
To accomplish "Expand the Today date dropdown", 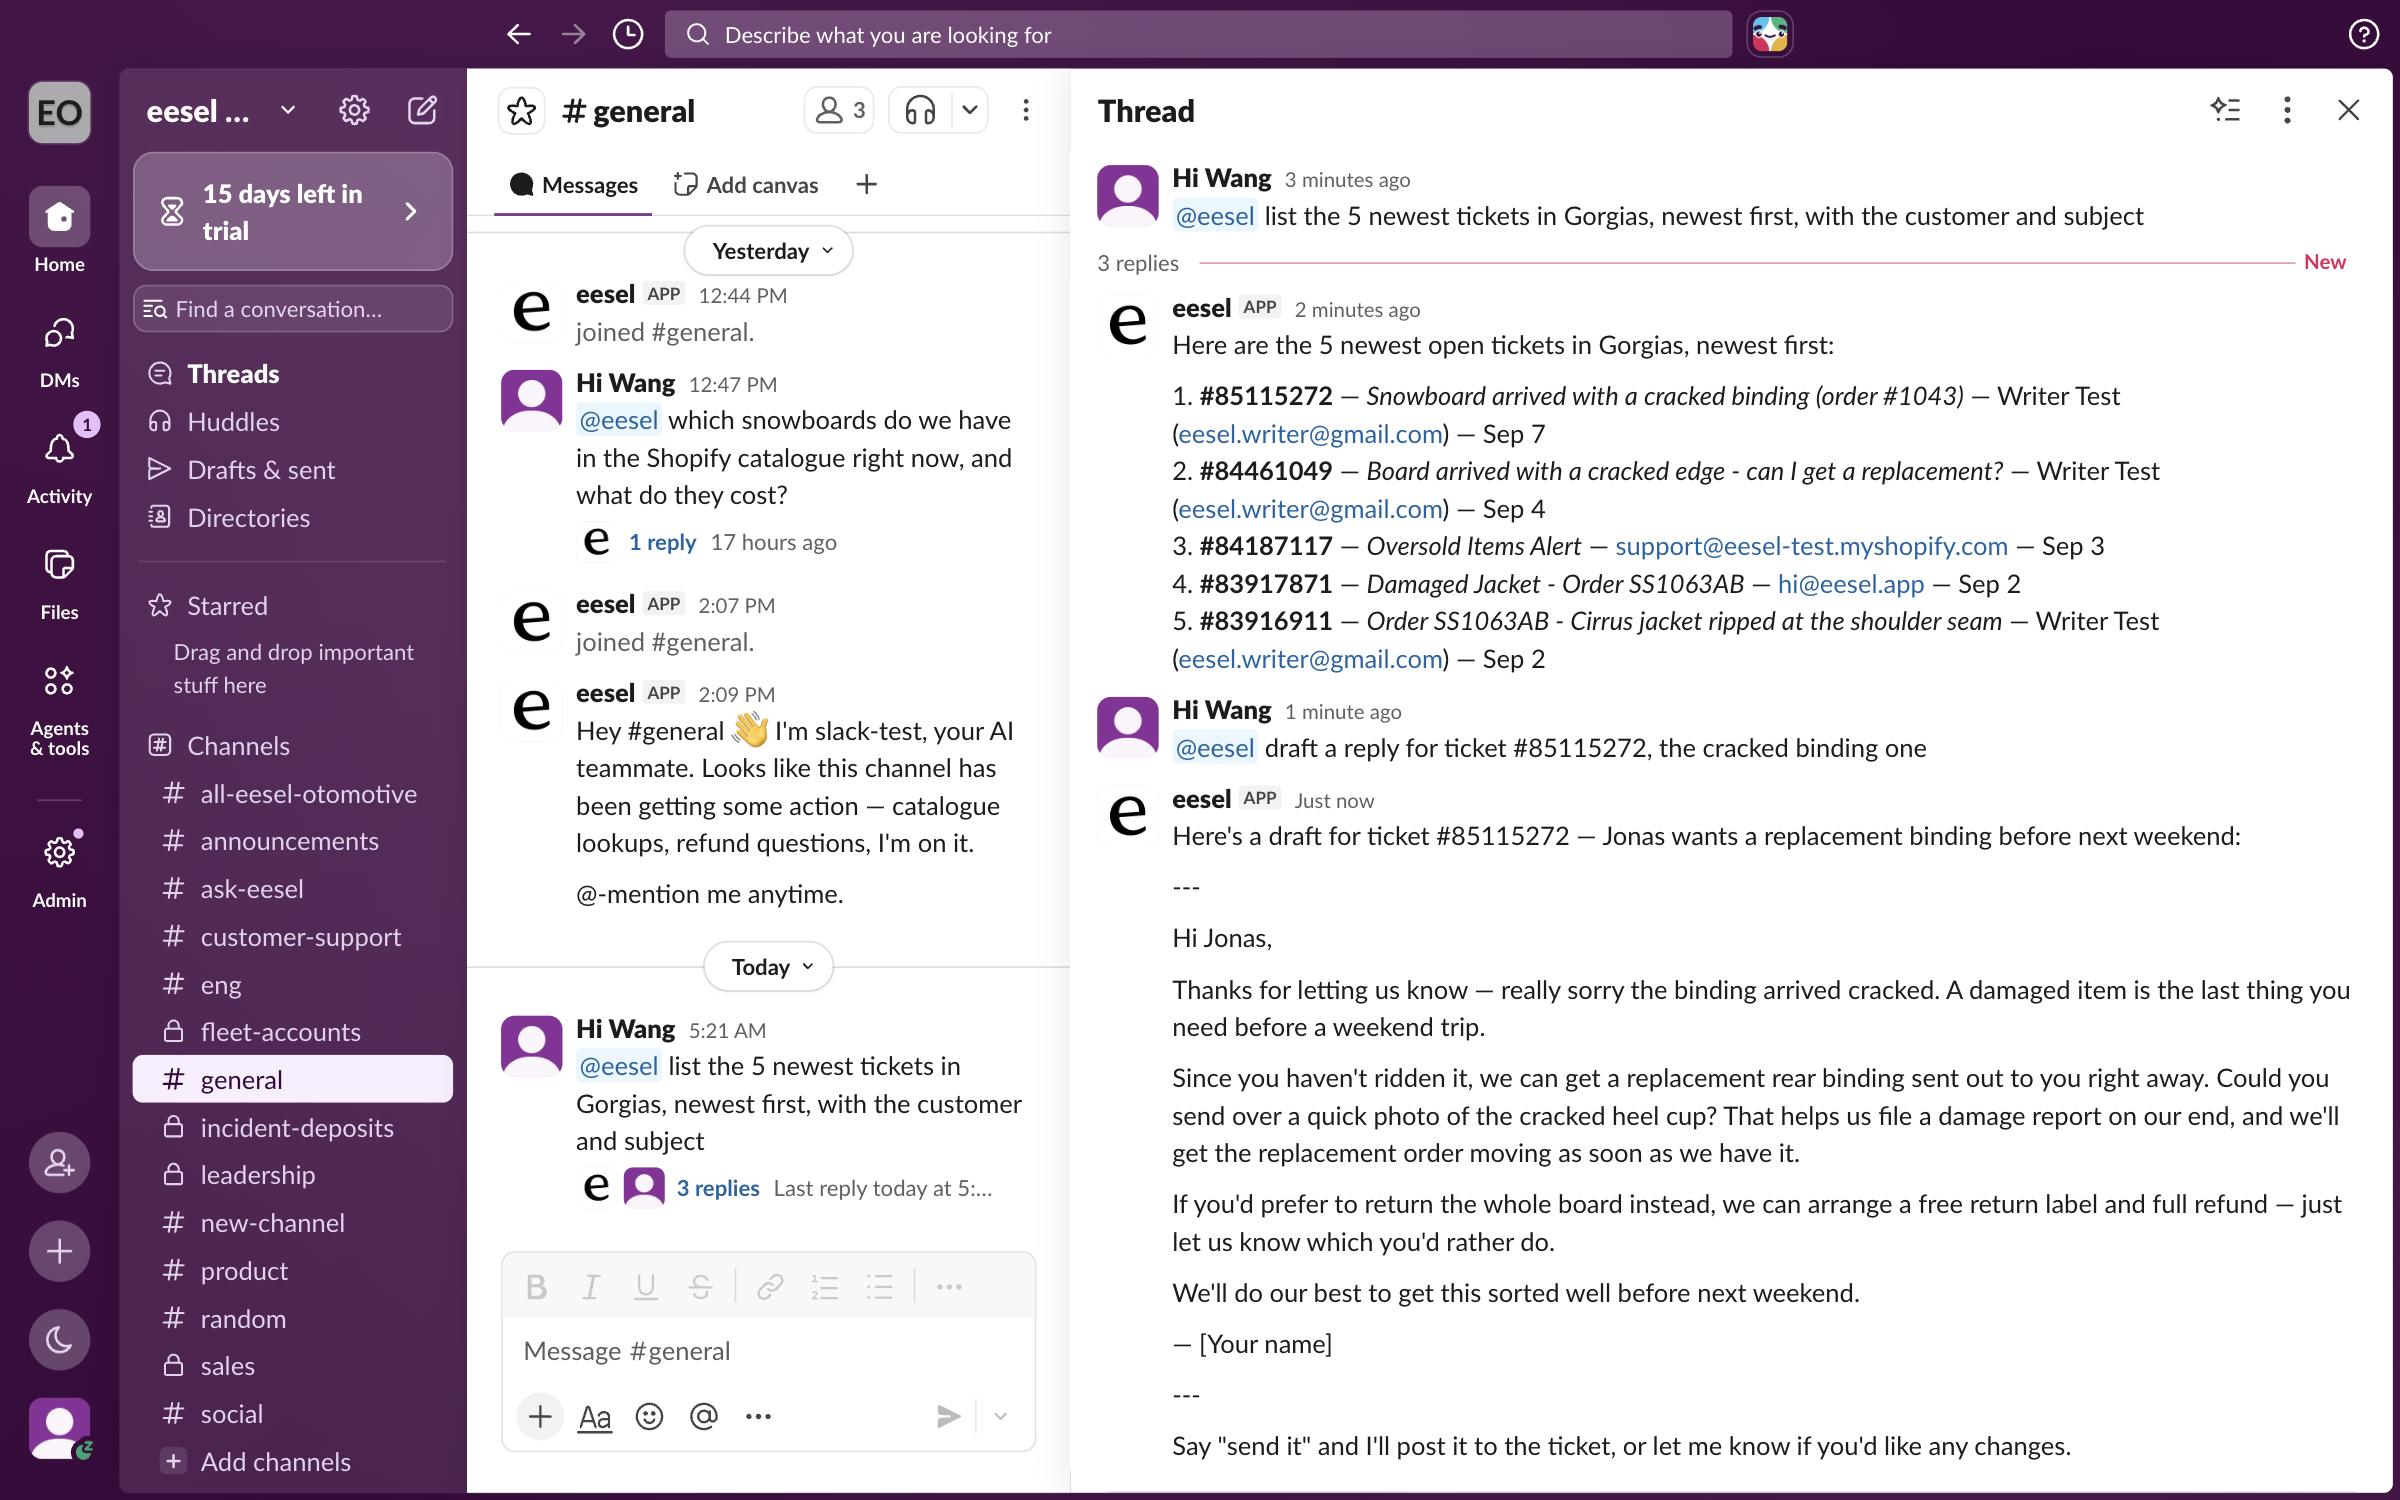I will 769,967.
